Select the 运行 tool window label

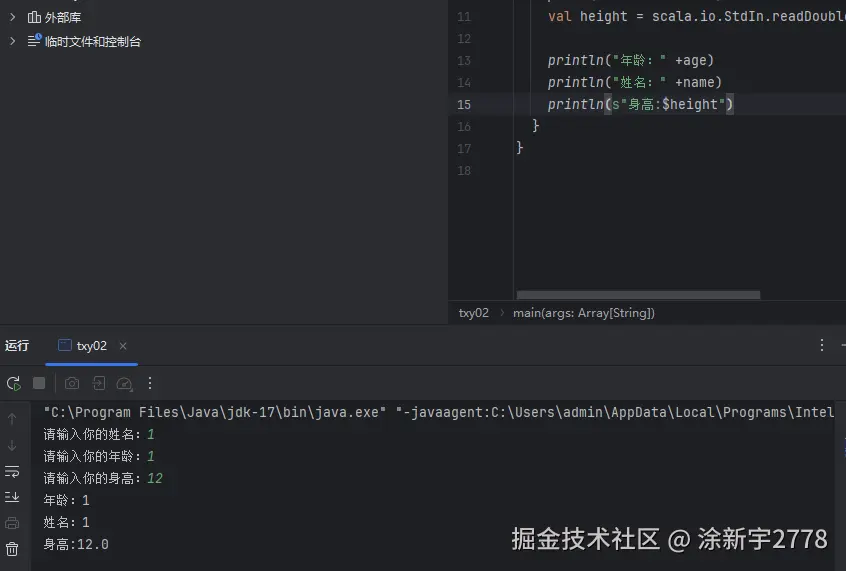(x=17, y=345)
